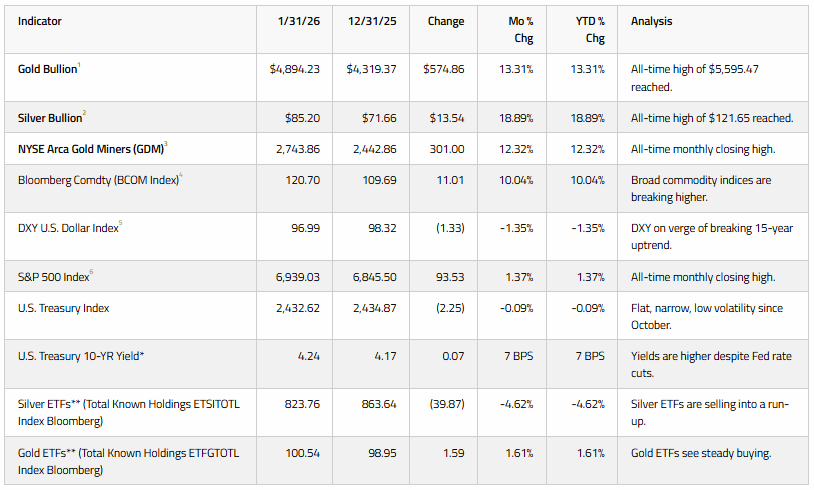This screenshot has height=490, width=814.
Task: Click the S&P 500 Index footnote 6
Action: pos(91,272)
